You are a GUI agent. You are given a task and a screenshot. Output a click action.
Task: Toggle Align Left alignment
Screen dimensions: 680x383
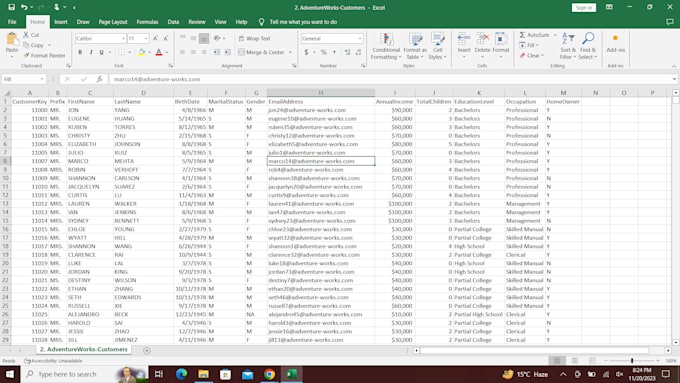click(183, 52)
